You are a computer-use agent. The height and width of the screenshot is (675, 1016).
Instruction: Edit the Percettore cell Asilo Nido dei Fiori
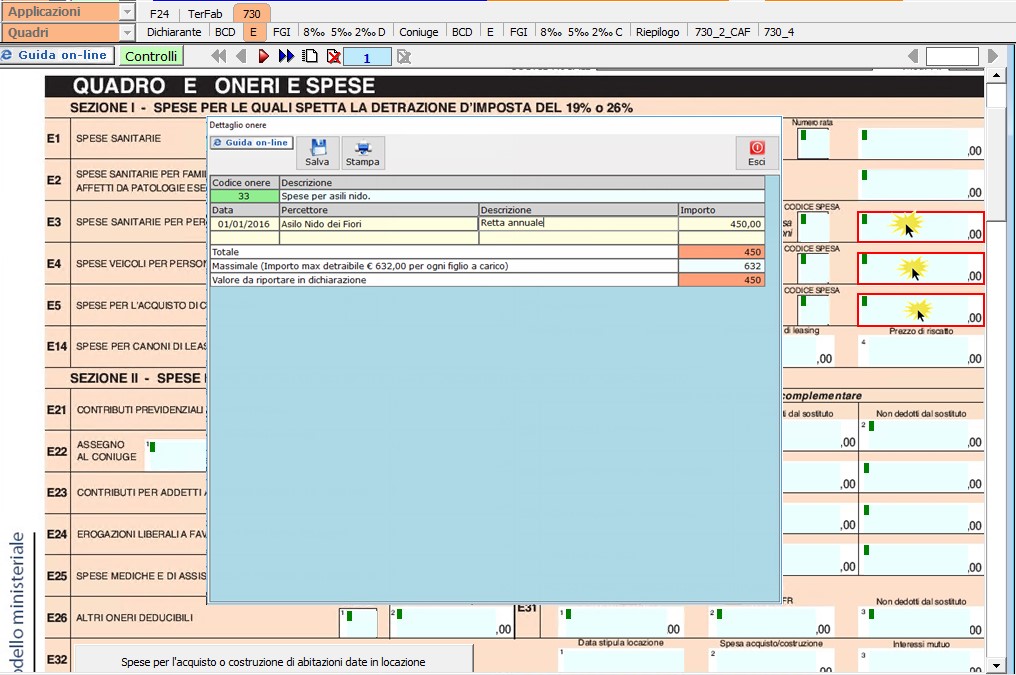[x=378, y=224]
